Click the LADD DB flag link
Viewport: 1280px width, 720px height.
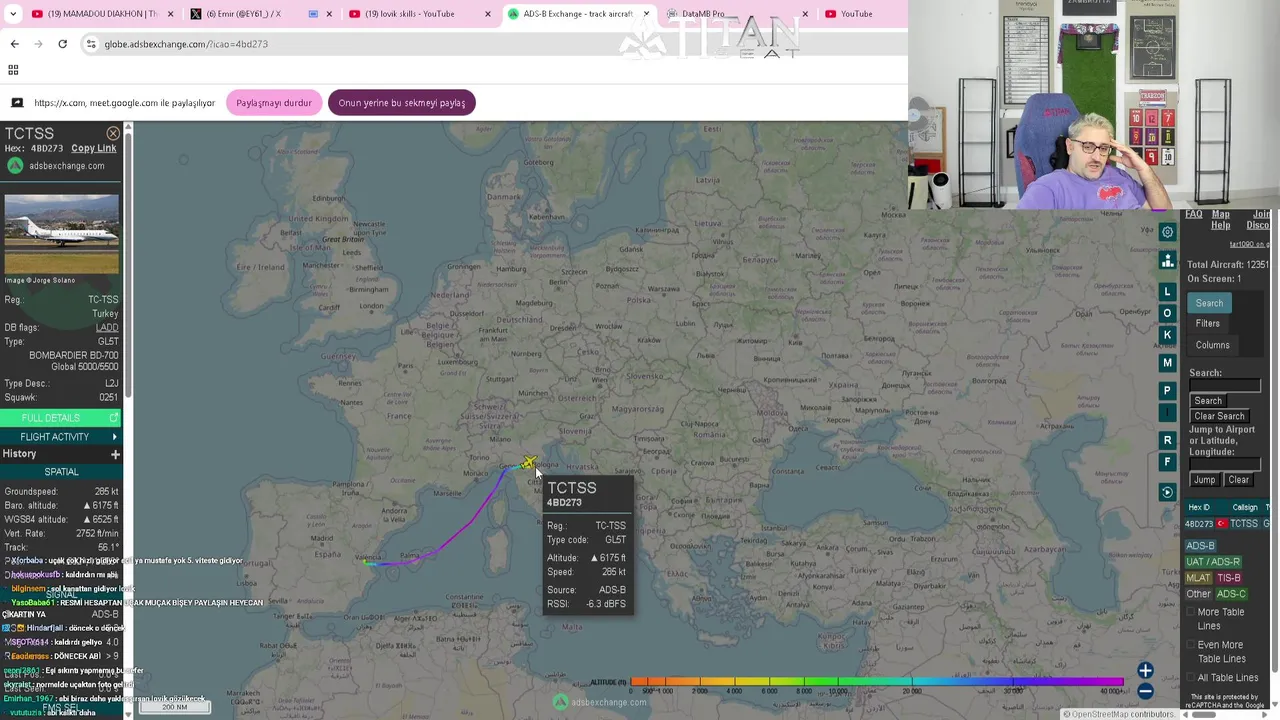pos(107,328)
